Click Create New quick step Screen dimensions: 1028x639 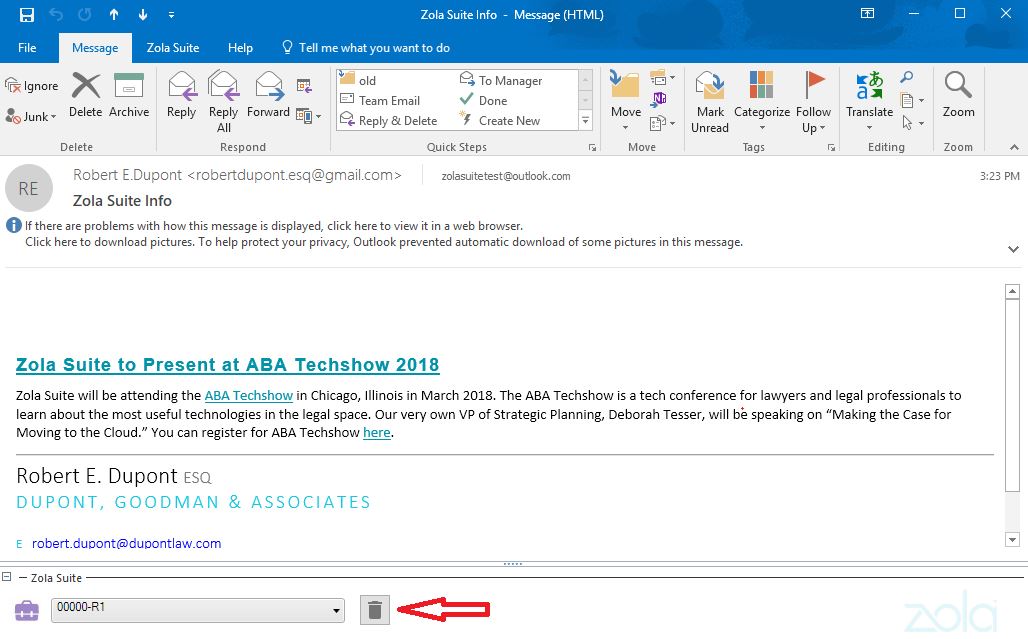pos(500,121)
